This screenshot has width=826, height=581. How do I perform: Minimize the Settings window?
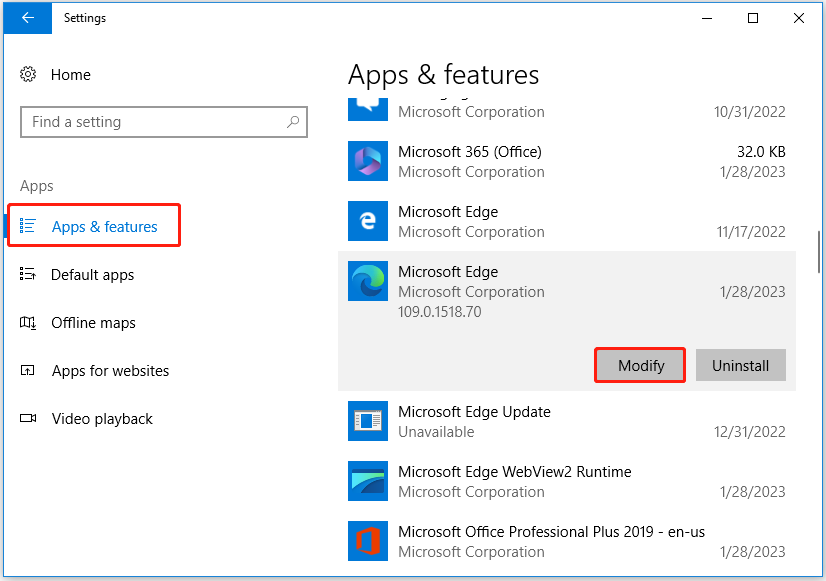pyautogui.click(x=707, y=18)
